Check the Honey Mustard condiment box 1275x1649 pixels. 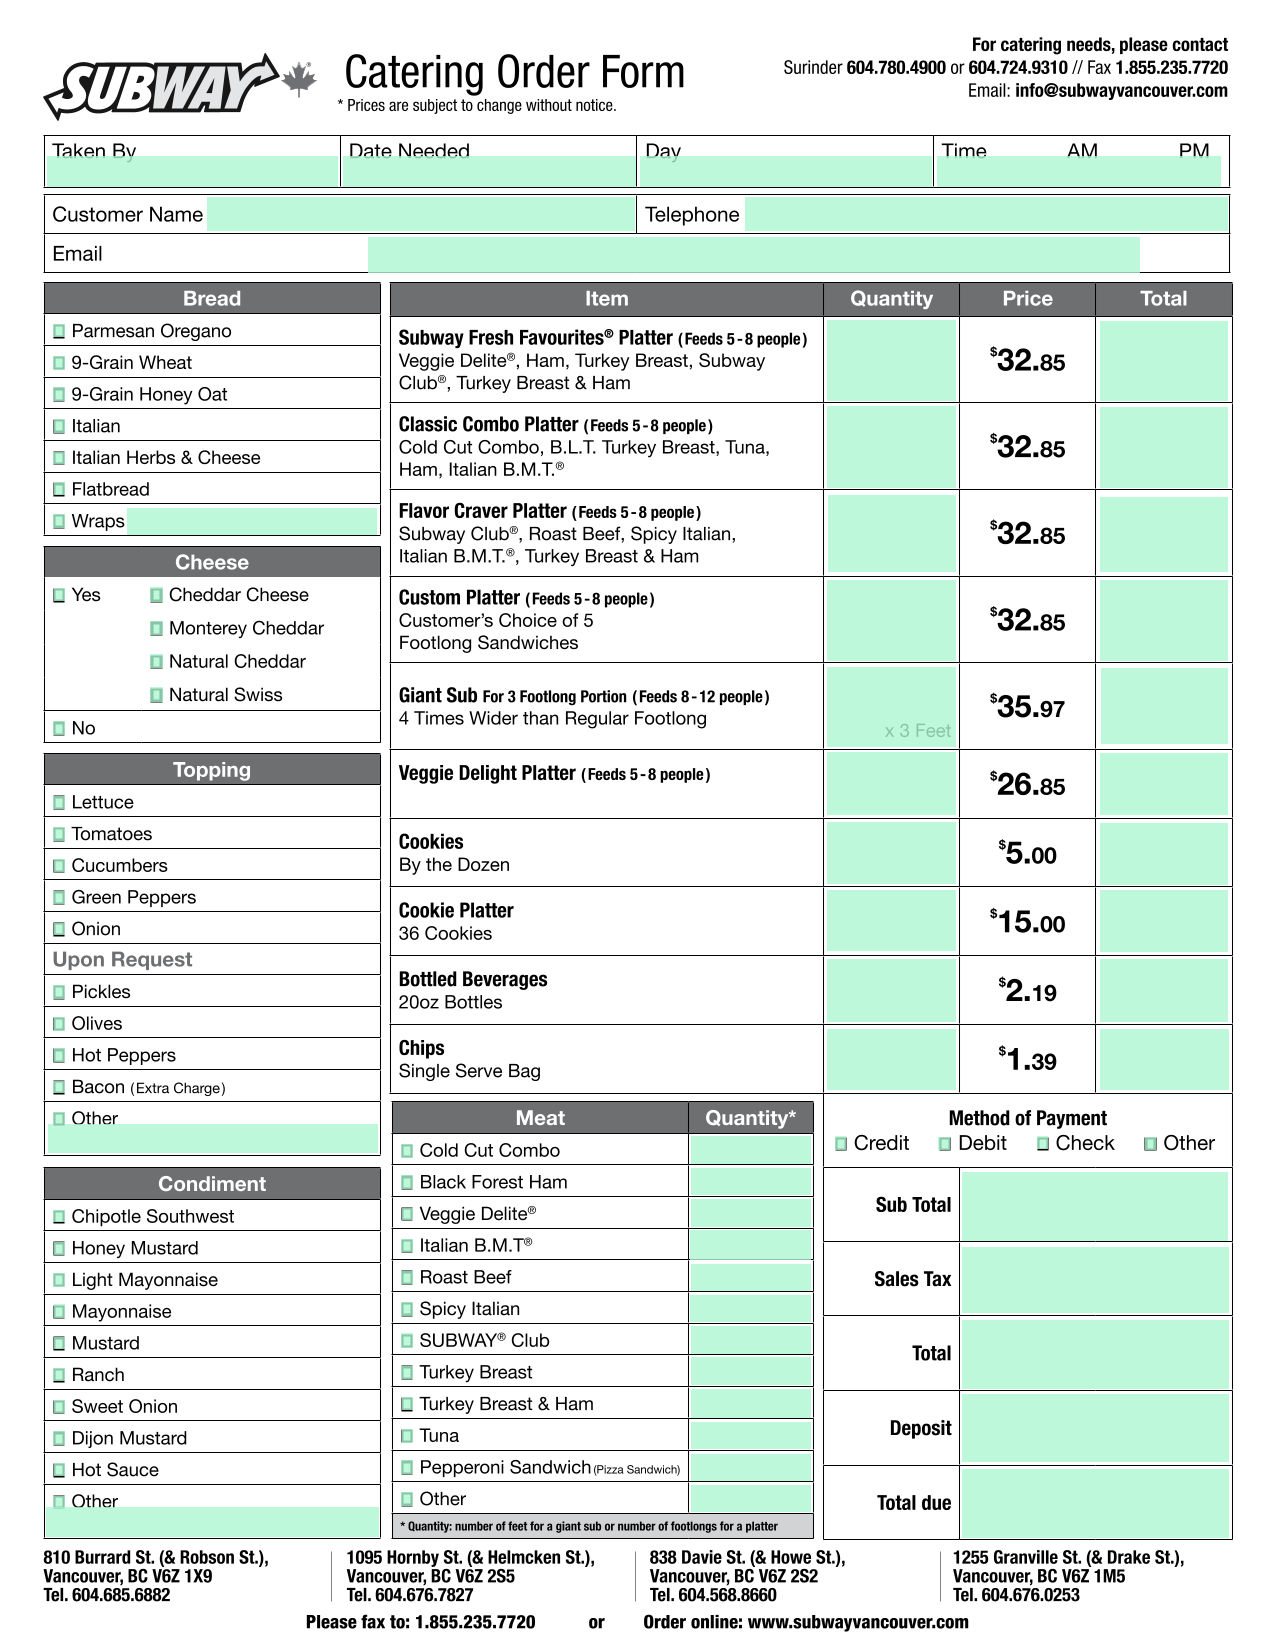[x=59, y=1248]
